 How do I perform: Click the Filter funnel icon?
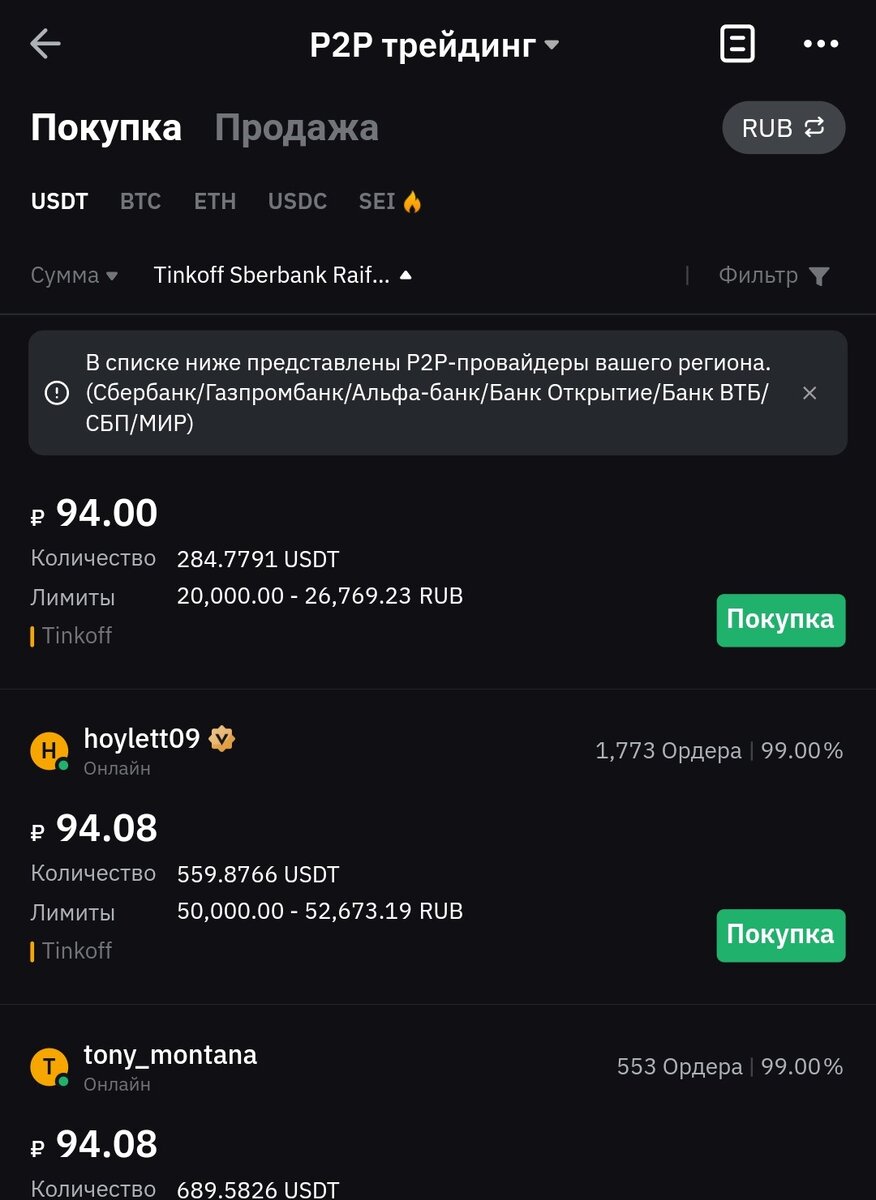click(x=819, y=276)
